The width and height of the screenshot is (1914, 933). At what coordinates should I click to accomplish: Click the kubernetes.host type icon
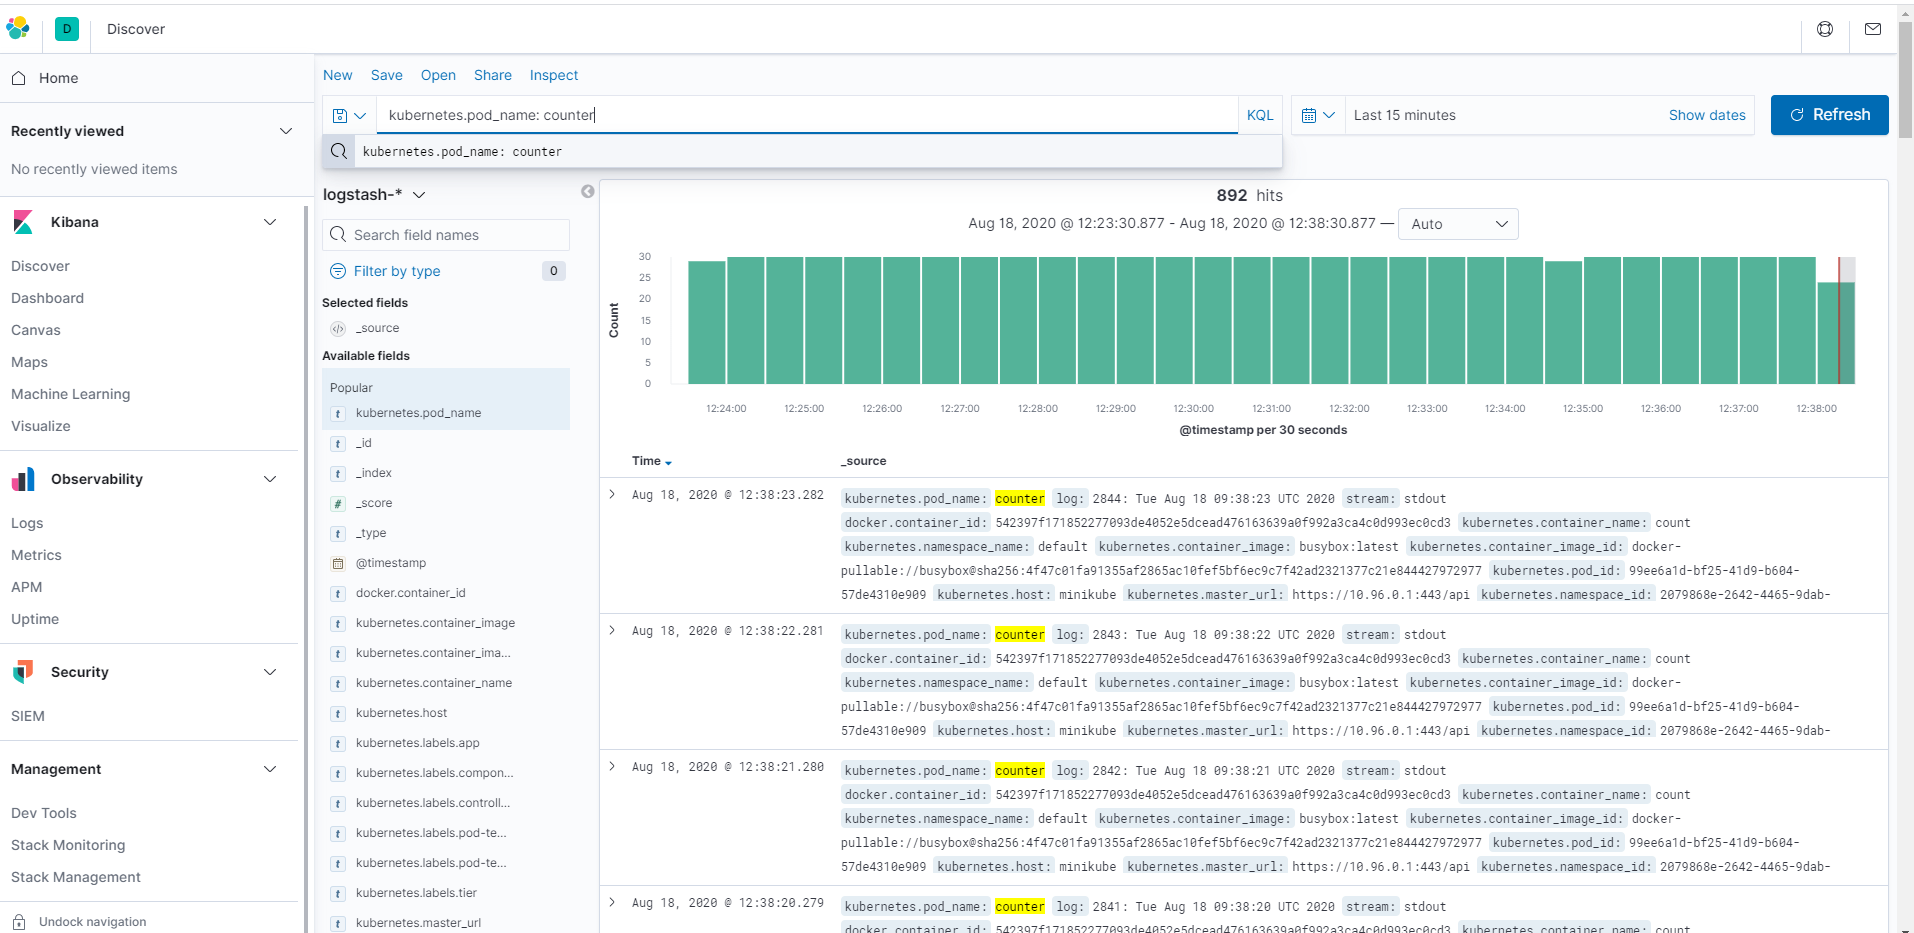[x=338, y=713]
